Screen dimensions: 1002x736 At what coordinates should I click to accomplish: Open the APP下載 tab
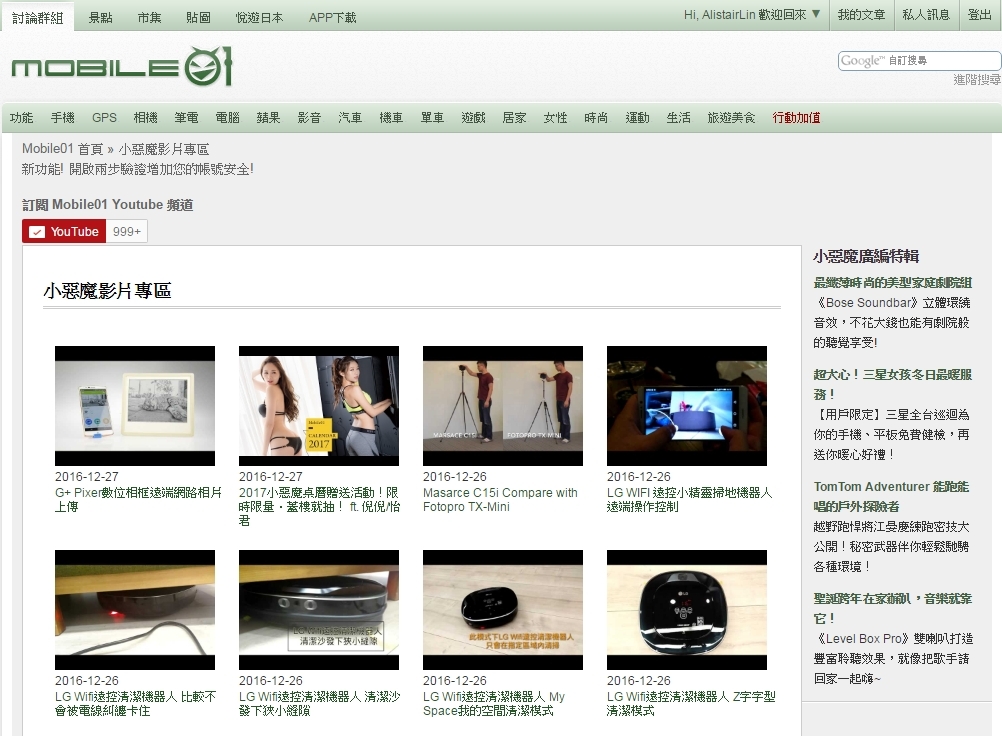(x=332, y=17)
